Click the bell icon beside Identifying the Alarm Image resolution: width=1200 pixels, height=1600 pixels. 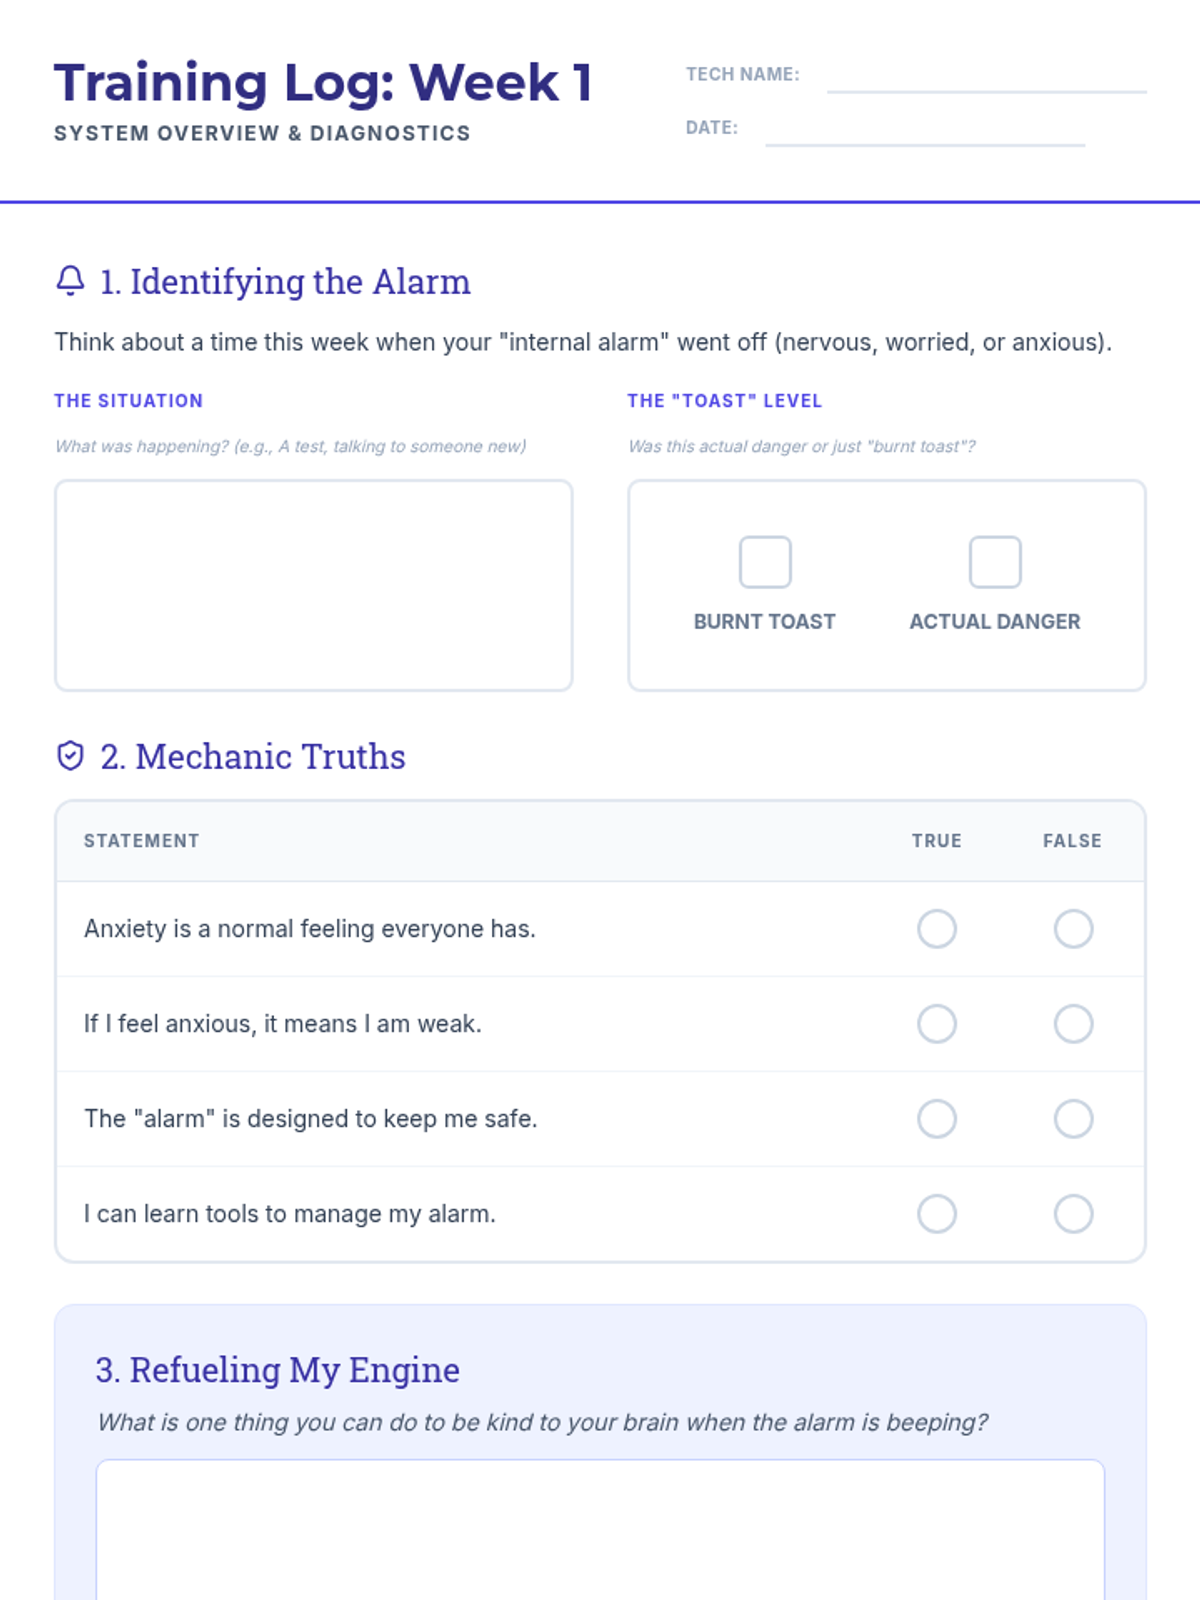point(70,281)
